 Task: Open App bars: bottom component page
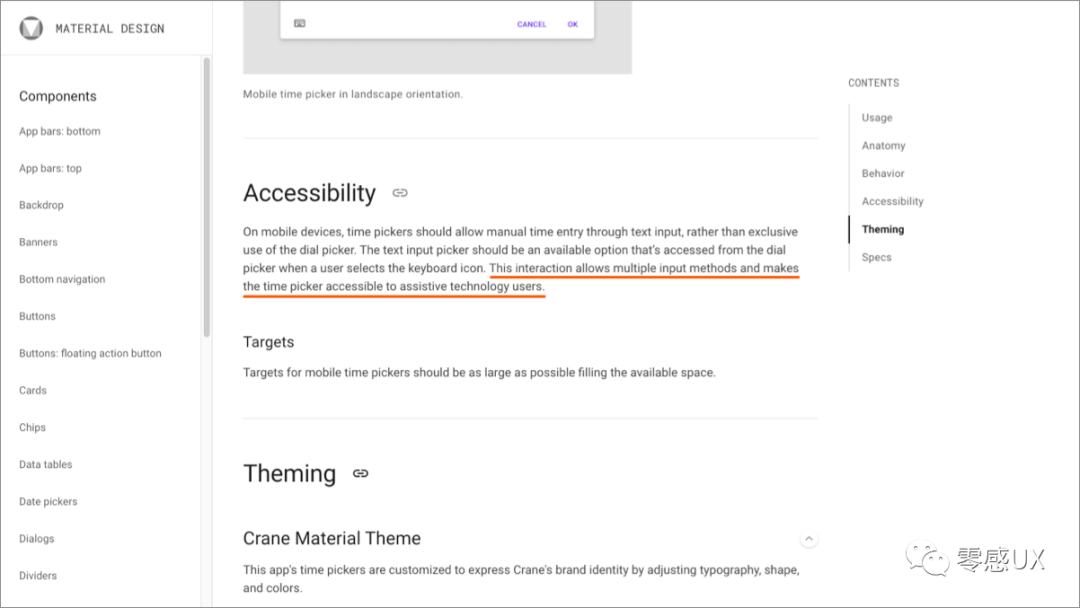tap(60, 131)
